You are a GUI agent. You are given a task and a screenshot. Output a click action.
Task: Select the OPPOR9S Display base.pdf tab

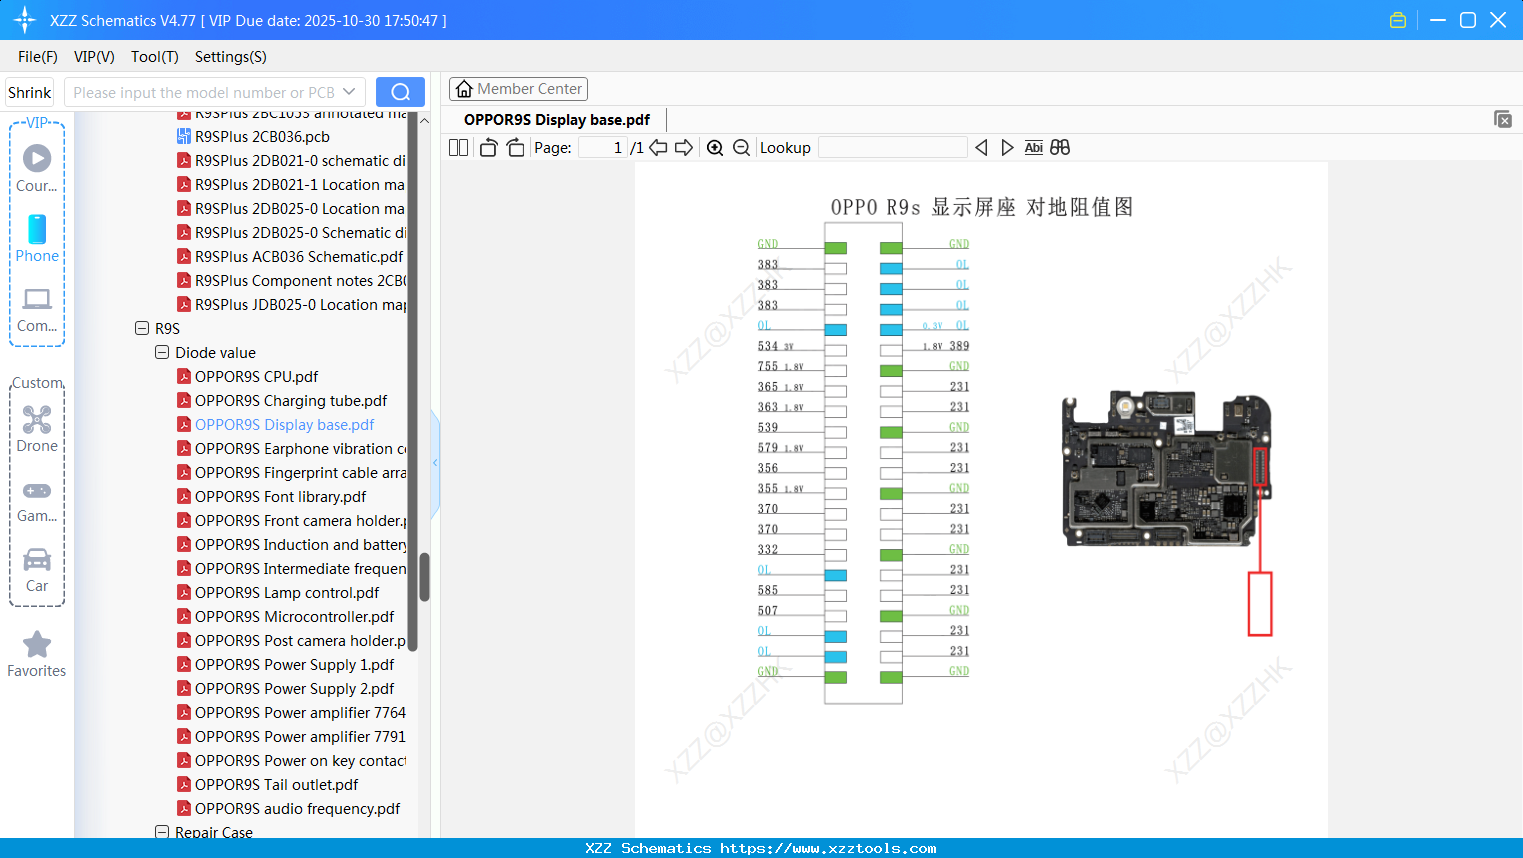(557, 120)
